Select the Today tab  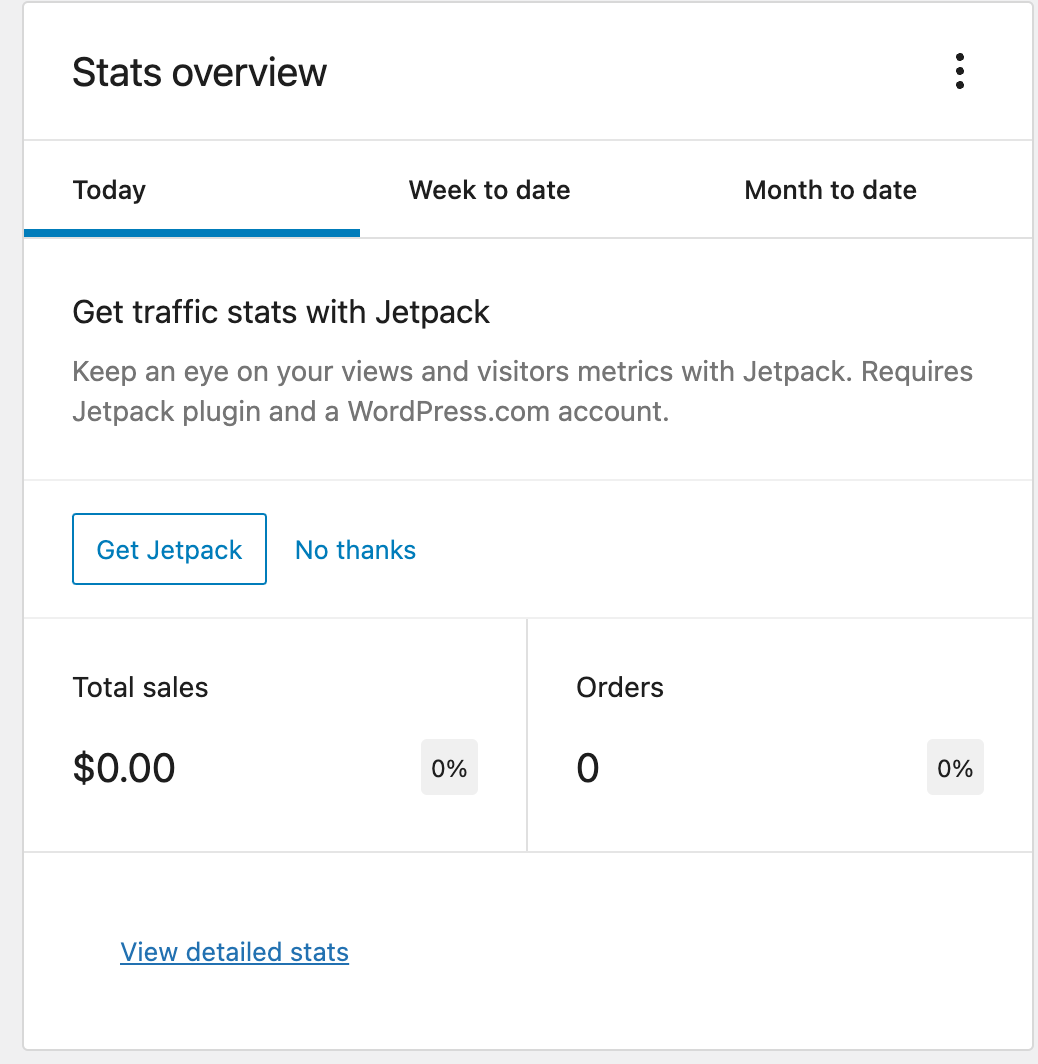(x=109, y=190)
